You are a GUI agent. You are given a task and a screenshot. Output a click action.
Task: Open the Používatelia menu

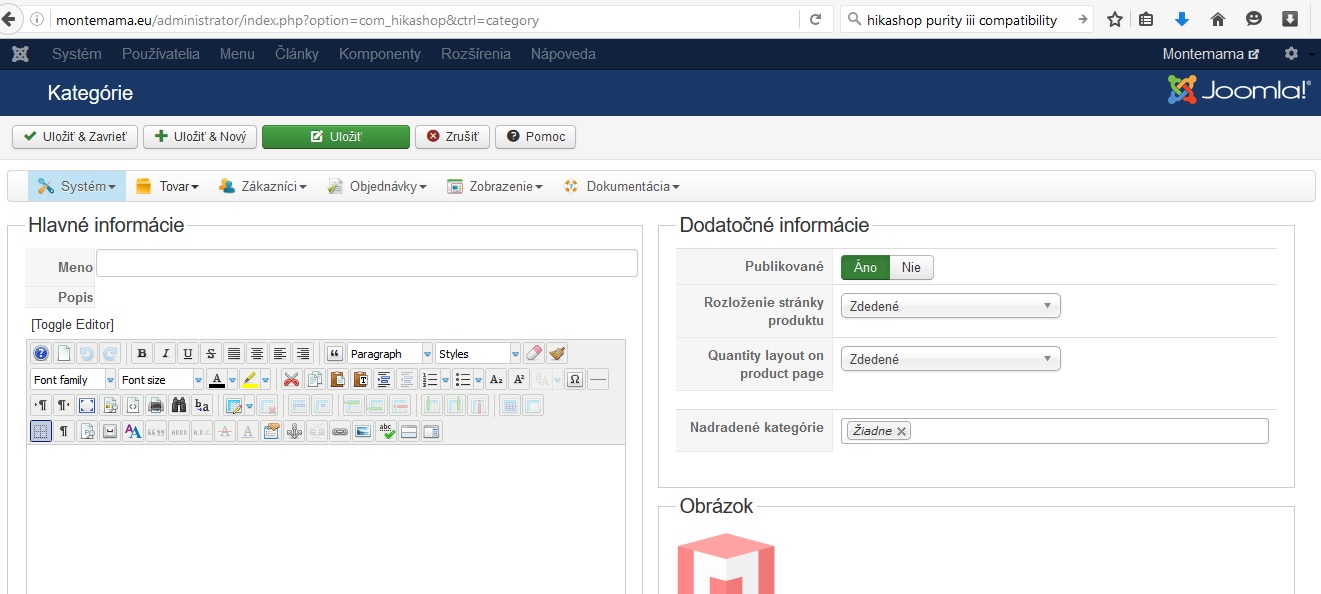(x=161, y=54)
